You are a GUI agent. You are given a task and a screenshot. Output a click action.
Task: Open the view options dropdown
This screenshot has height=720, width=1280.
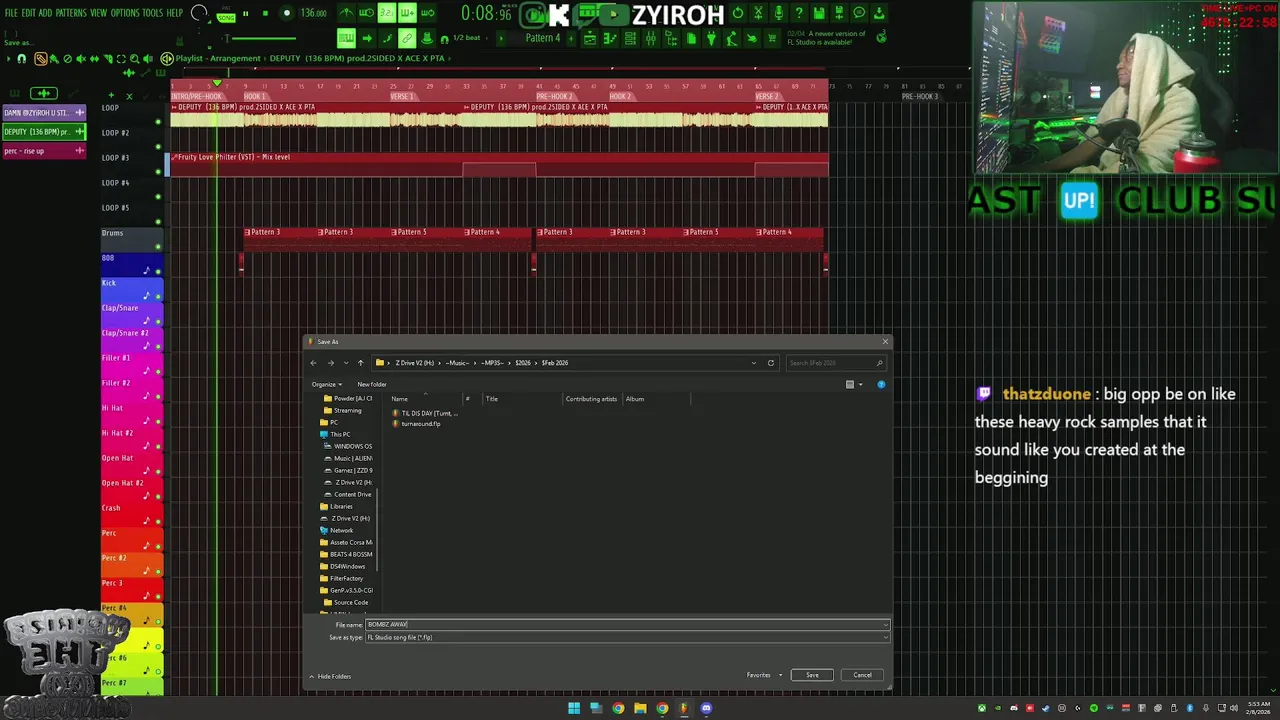pos(860,384)
